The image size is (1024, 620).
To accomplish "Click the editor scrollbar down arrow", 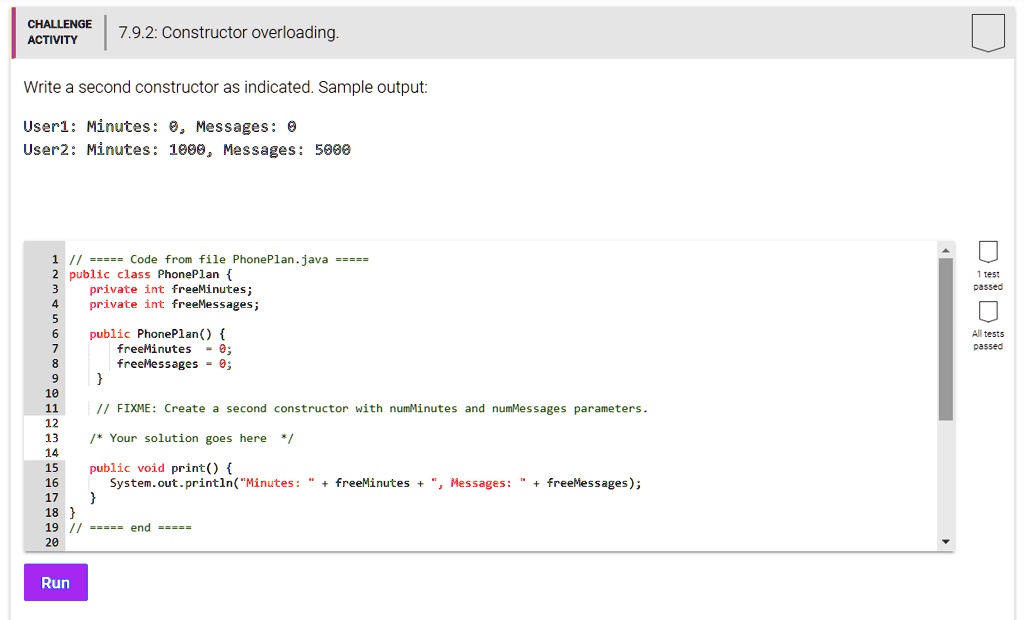I will [945, 542].
